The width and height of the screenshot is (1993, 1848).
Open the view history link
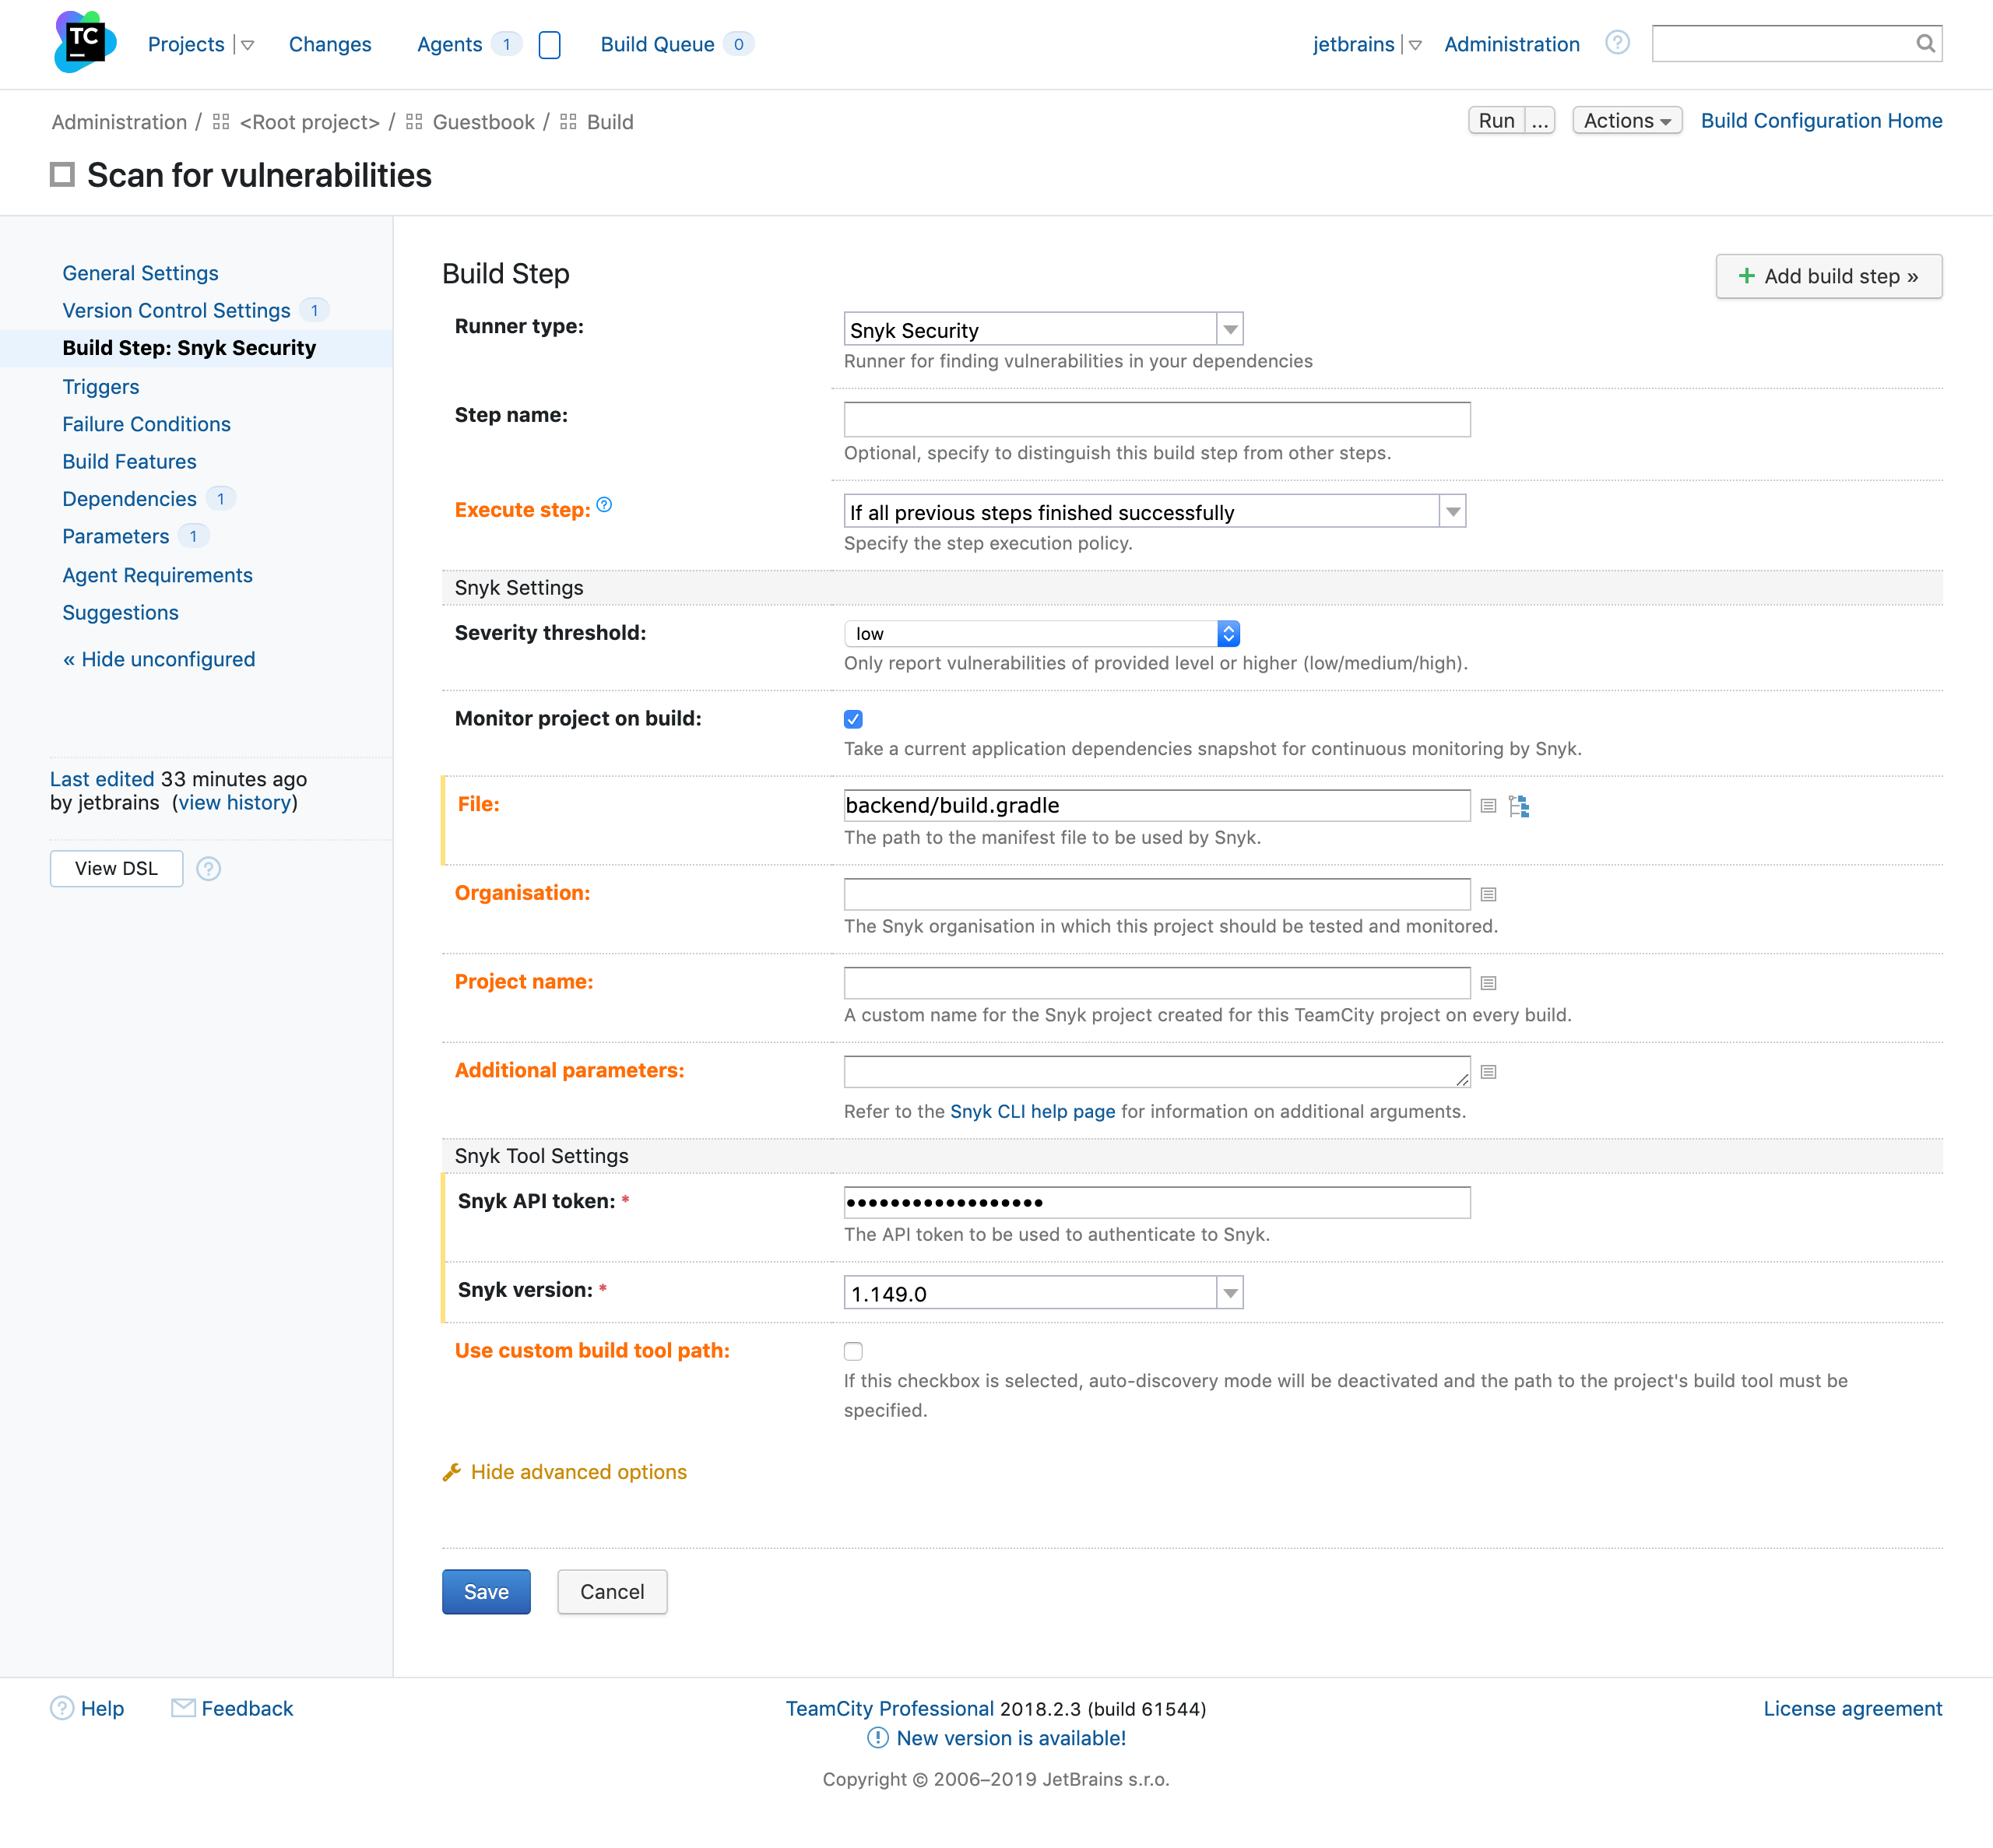[x=235, y=803]
